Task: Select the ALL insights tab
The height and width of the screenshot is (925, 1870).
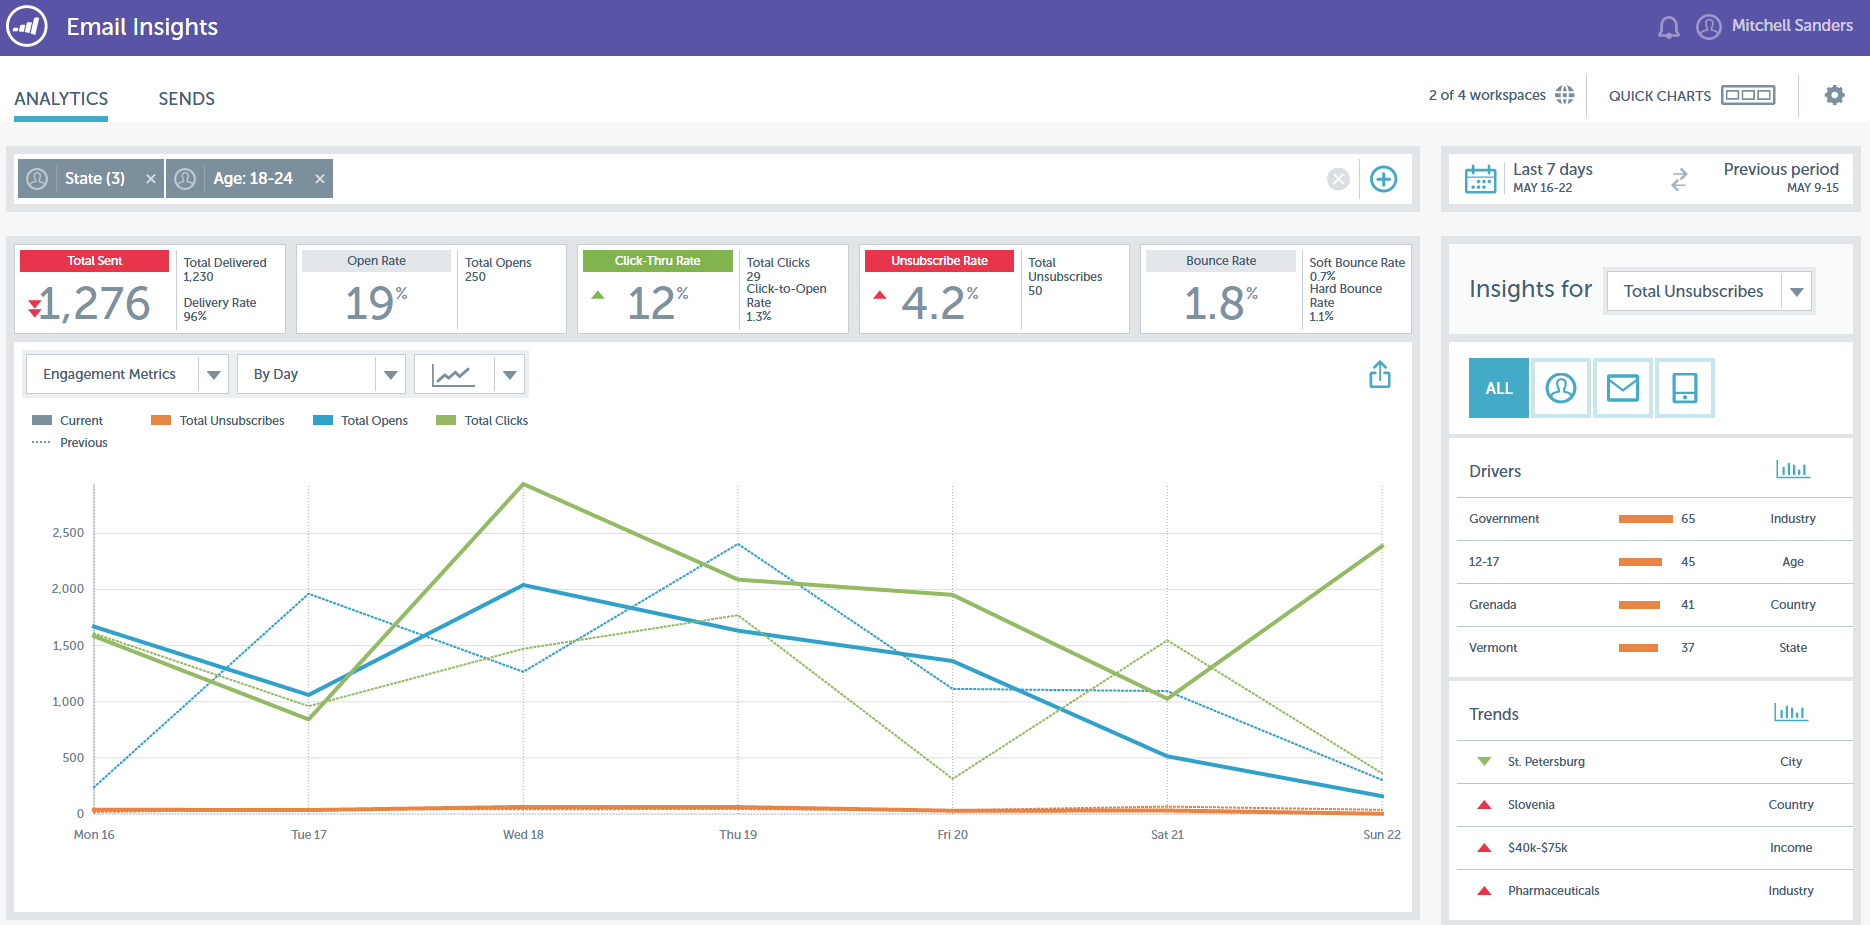Action: (1499, 388)
